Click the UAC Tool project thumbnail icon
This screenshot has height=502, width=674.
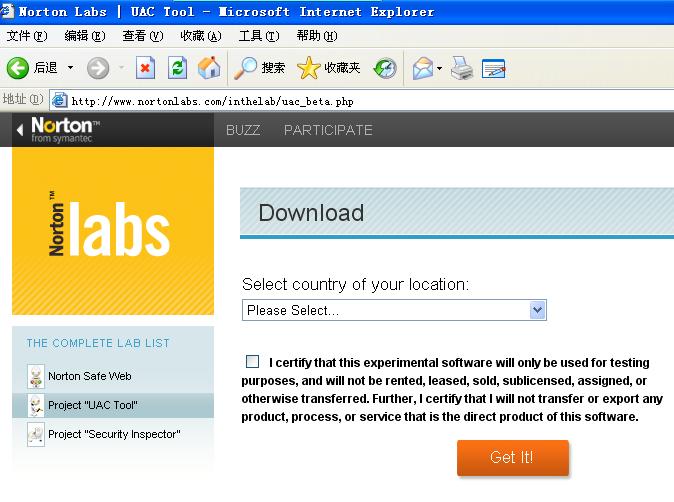pos(36,405)
